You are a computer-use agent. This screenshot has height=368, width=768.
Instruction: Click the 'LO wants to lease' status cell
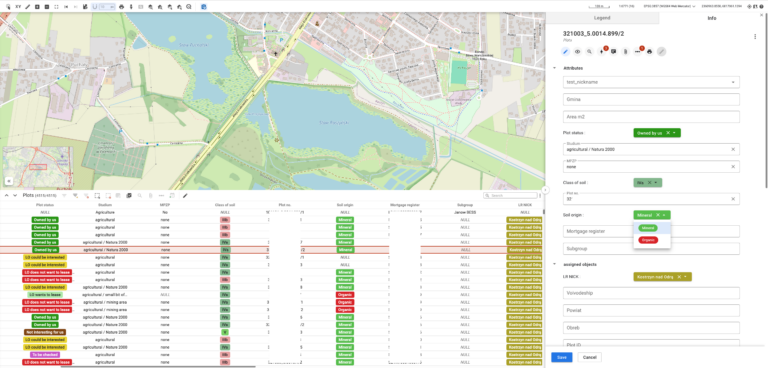pos(45,295)
